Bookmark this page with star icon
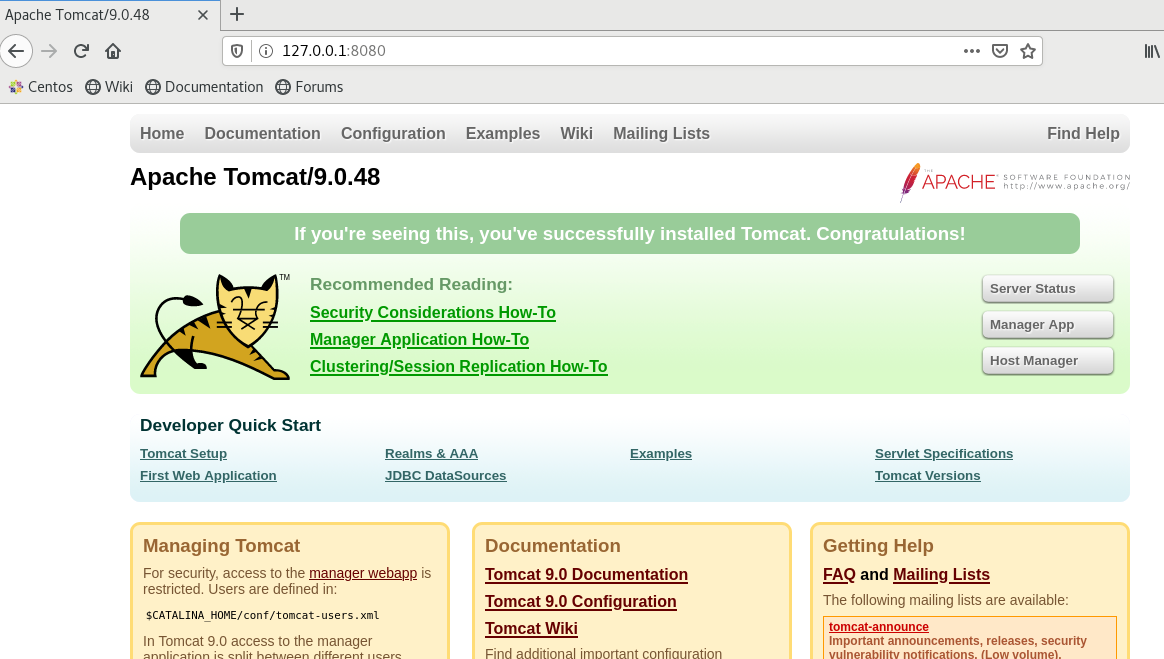Image resolution: width=1164 pixels, height=659 pixels. [1027, 51]
